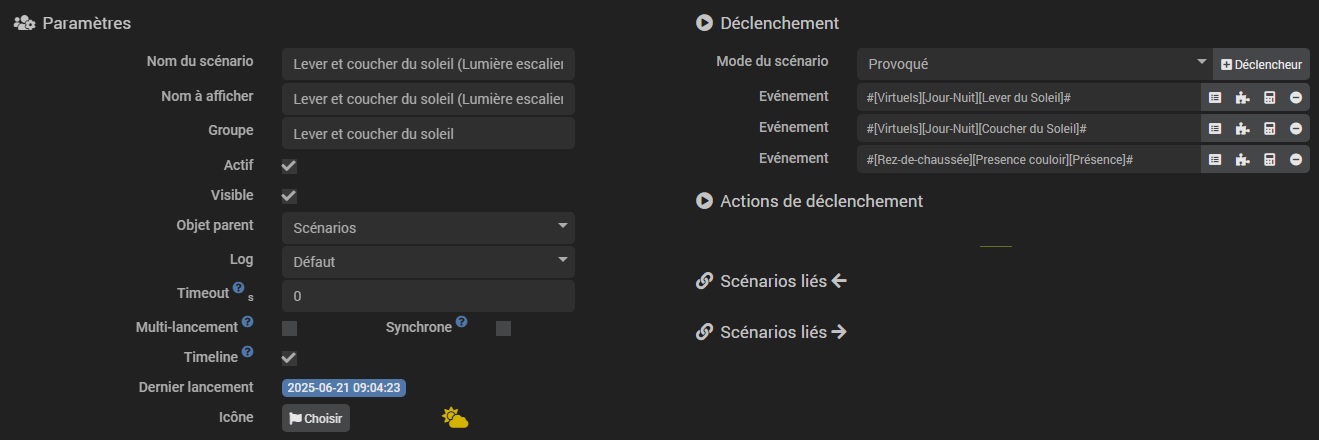Screen dimensions: 1319x440
Task: Remove the Presence couloir trigger event
Action: [1295, 159]
